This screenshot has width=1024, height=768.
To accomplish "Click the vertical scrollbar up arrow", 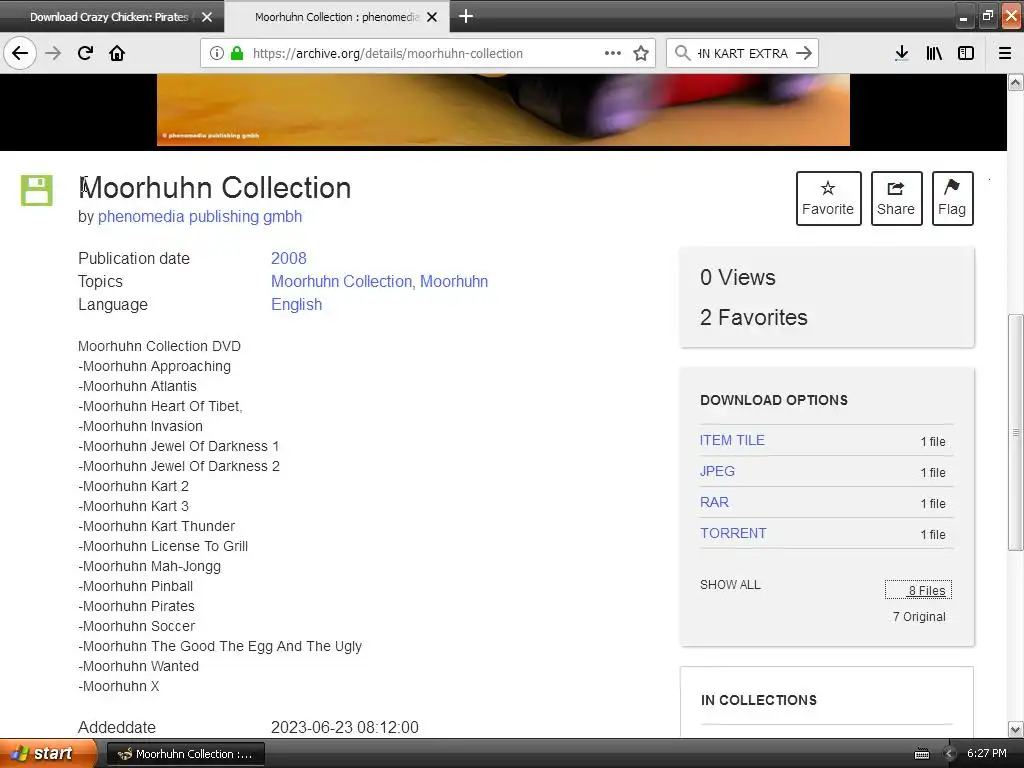I will pyautogui.click(x=1016, y=82).
